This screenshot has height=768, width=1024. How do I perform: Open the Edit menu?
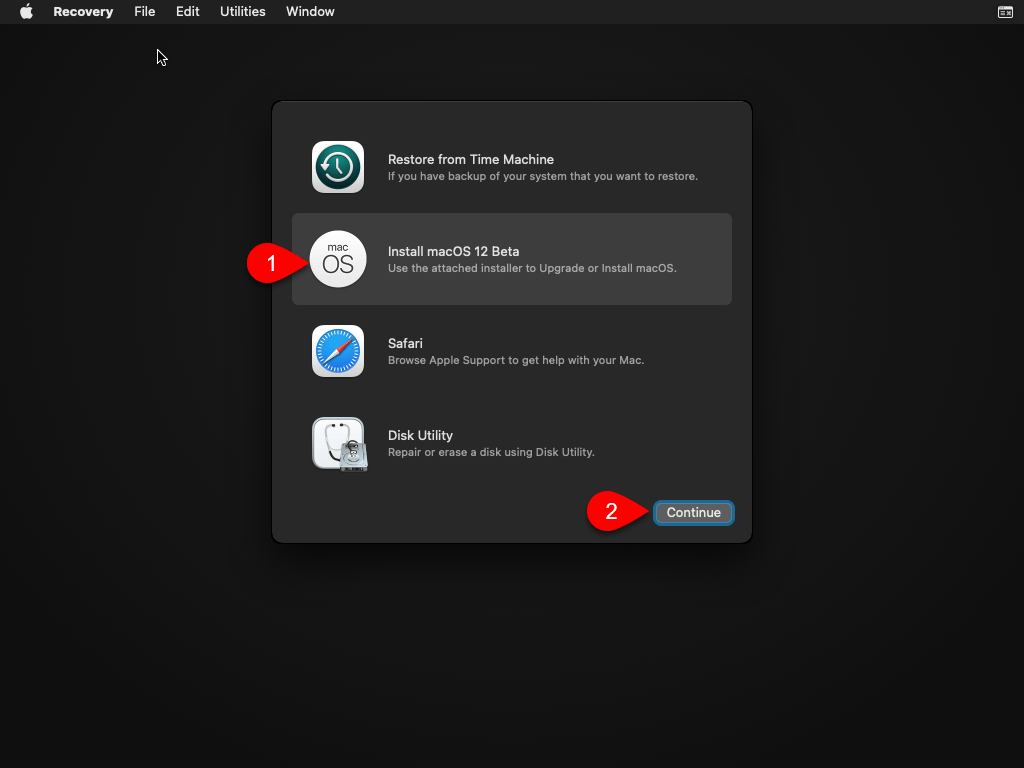pyautogui.click(x=187, y=12)
